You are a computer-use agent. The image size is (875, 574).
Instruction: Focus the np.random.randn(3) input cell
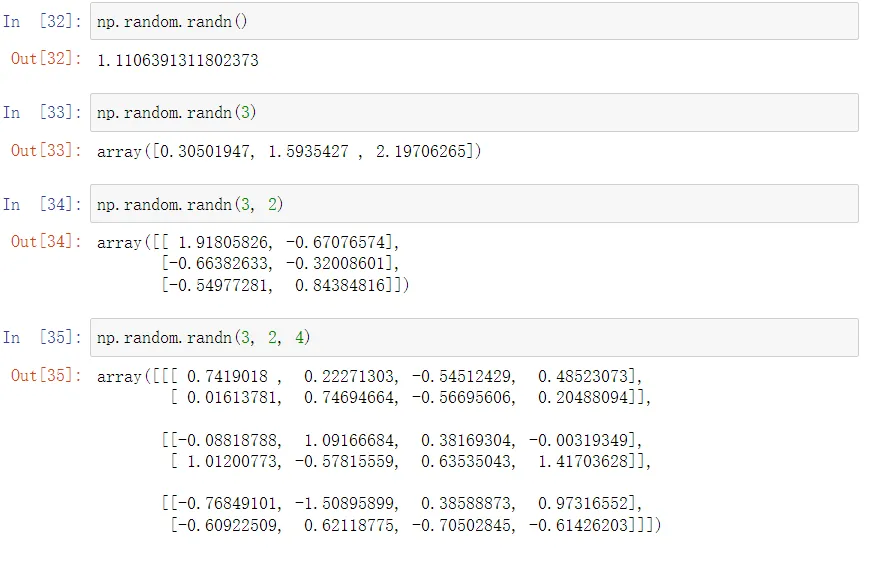pos(473,112)
